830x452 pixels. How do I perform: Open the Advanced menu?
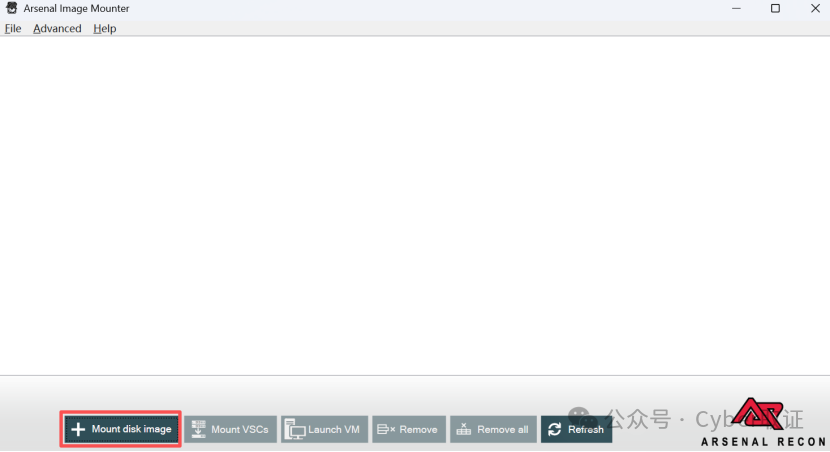coord(57,29)
